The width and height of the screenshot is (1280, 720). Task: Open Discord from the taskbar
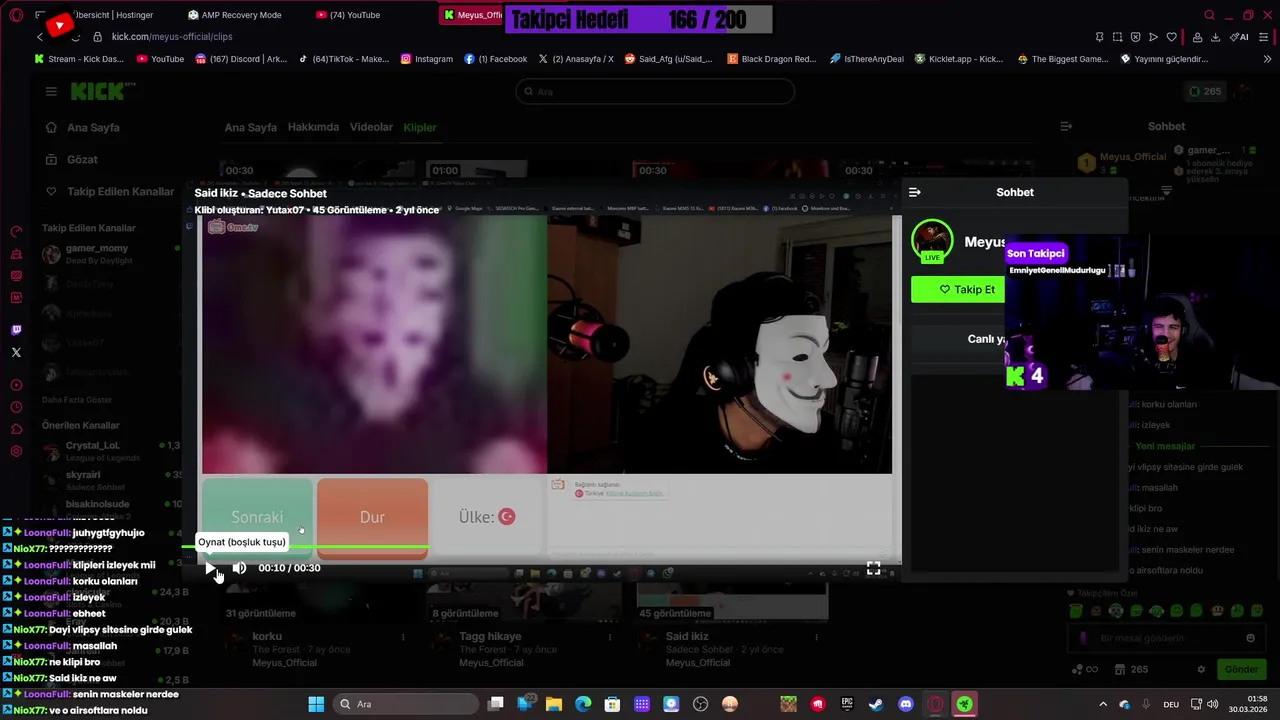pyautogui.click(x=906, y=704)
